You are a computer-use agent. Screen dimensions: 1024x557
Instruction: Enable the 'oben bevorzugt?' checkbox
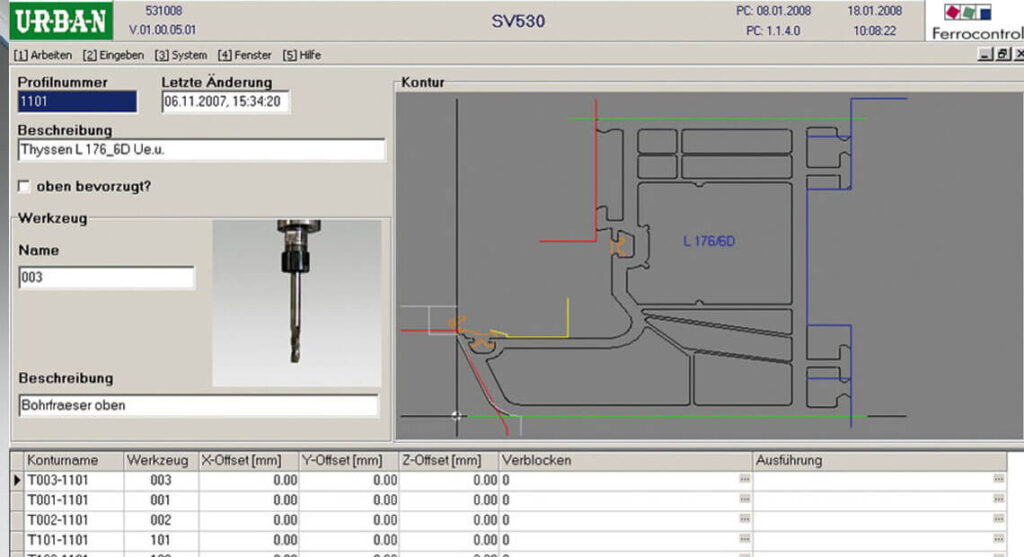click(x=24, y=187)
